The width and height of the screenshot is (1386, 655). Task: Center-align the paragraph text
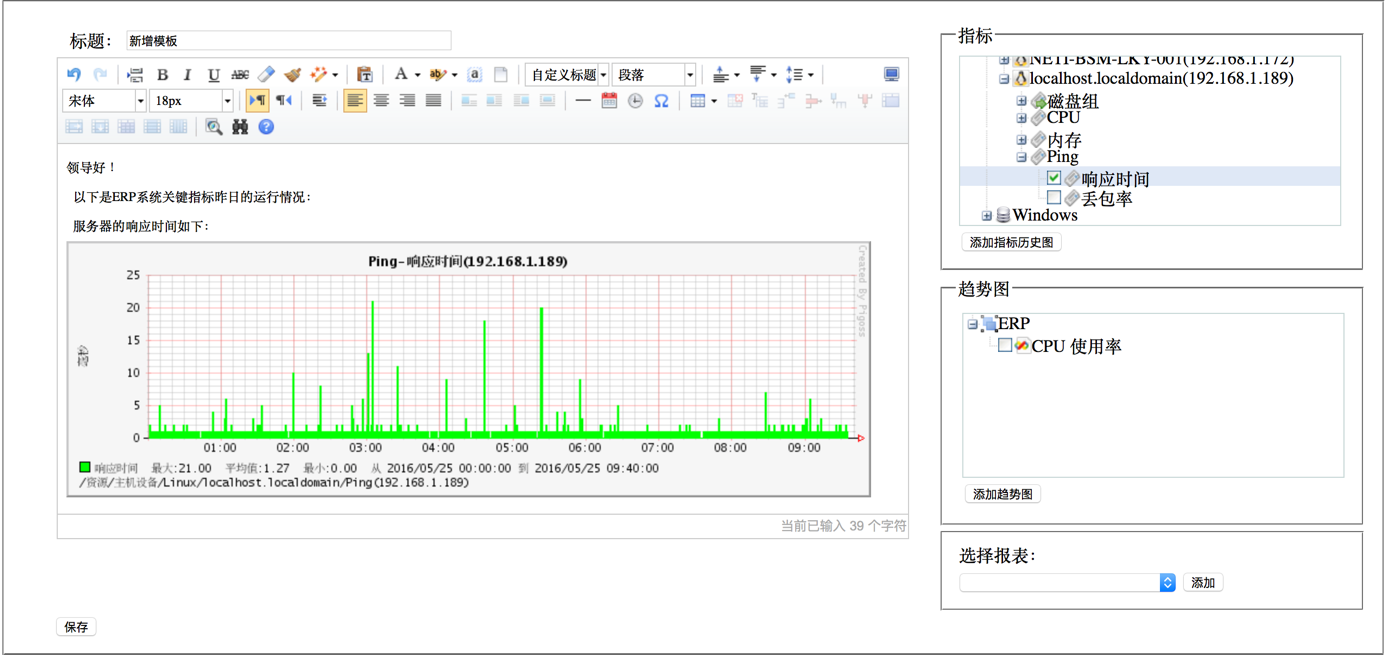381,101
